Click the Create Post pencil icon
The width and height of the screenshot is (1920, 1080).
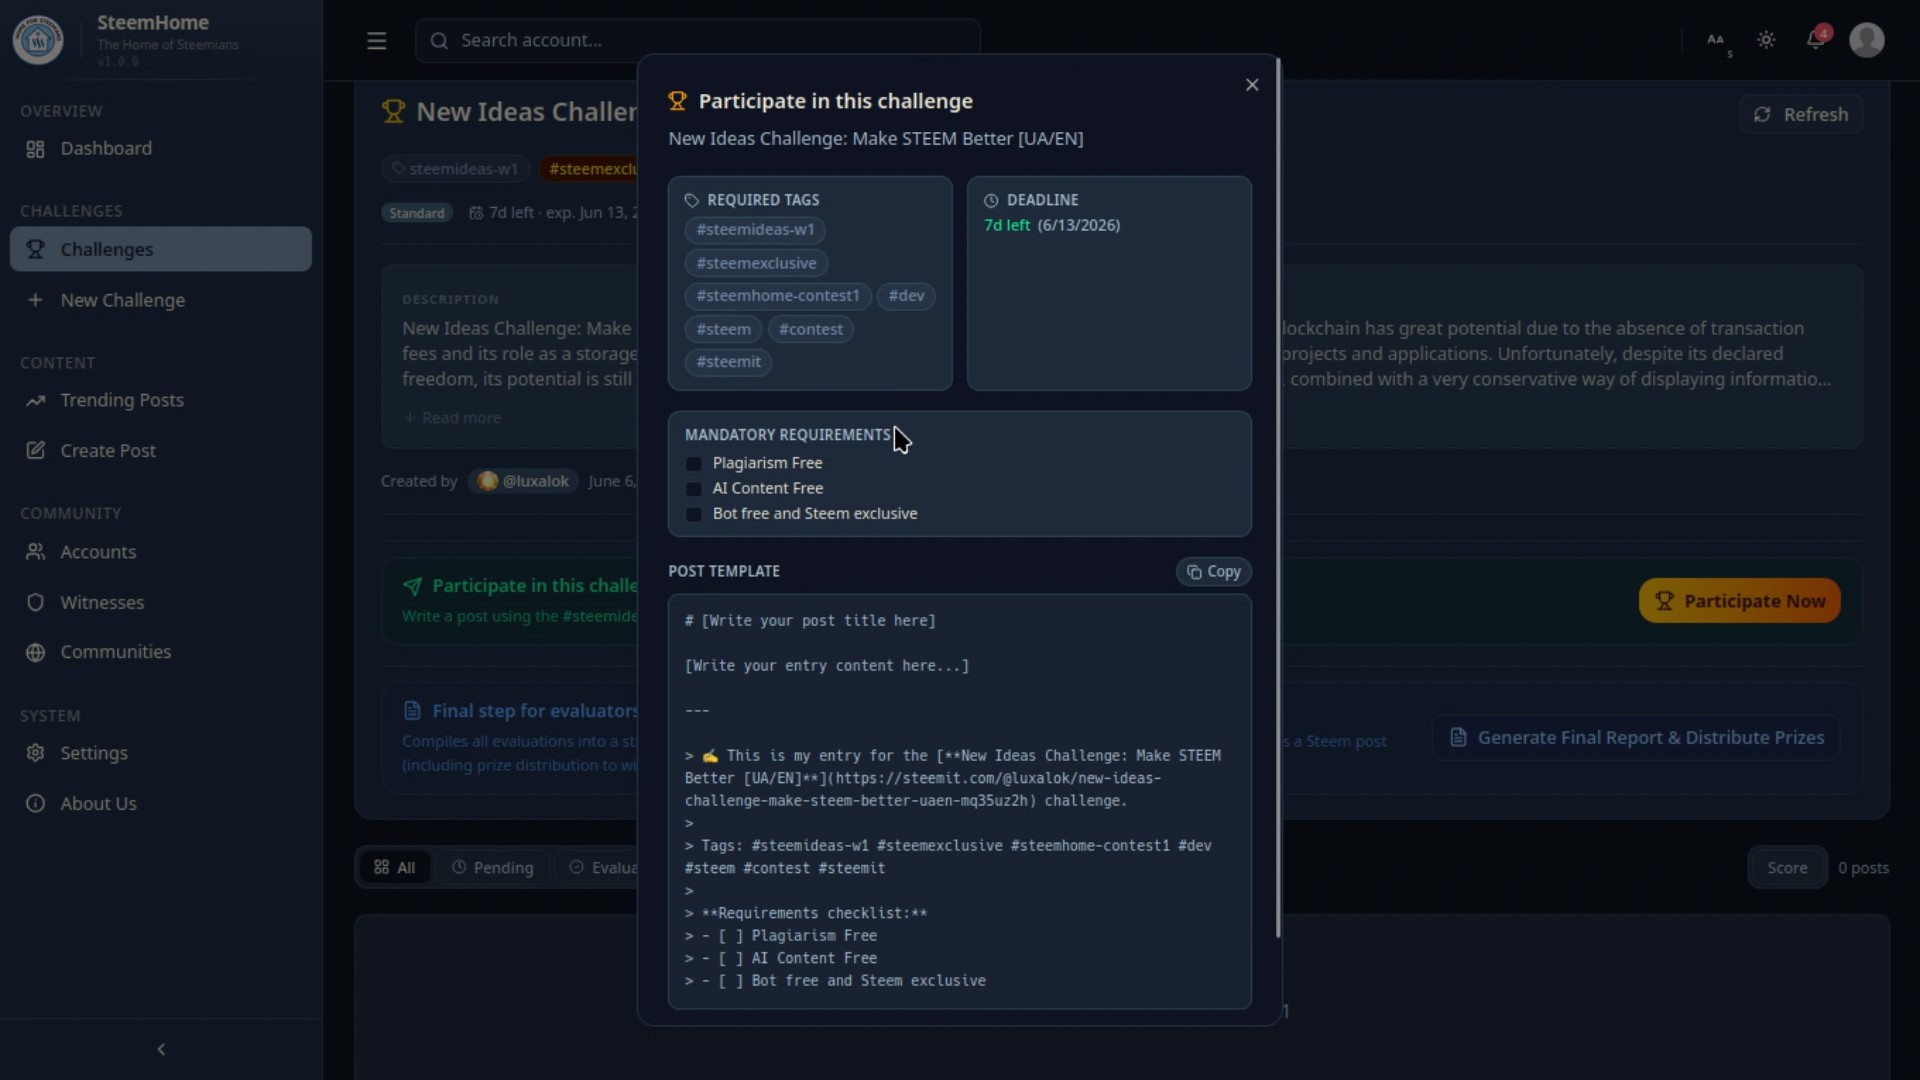coord(36,451)
